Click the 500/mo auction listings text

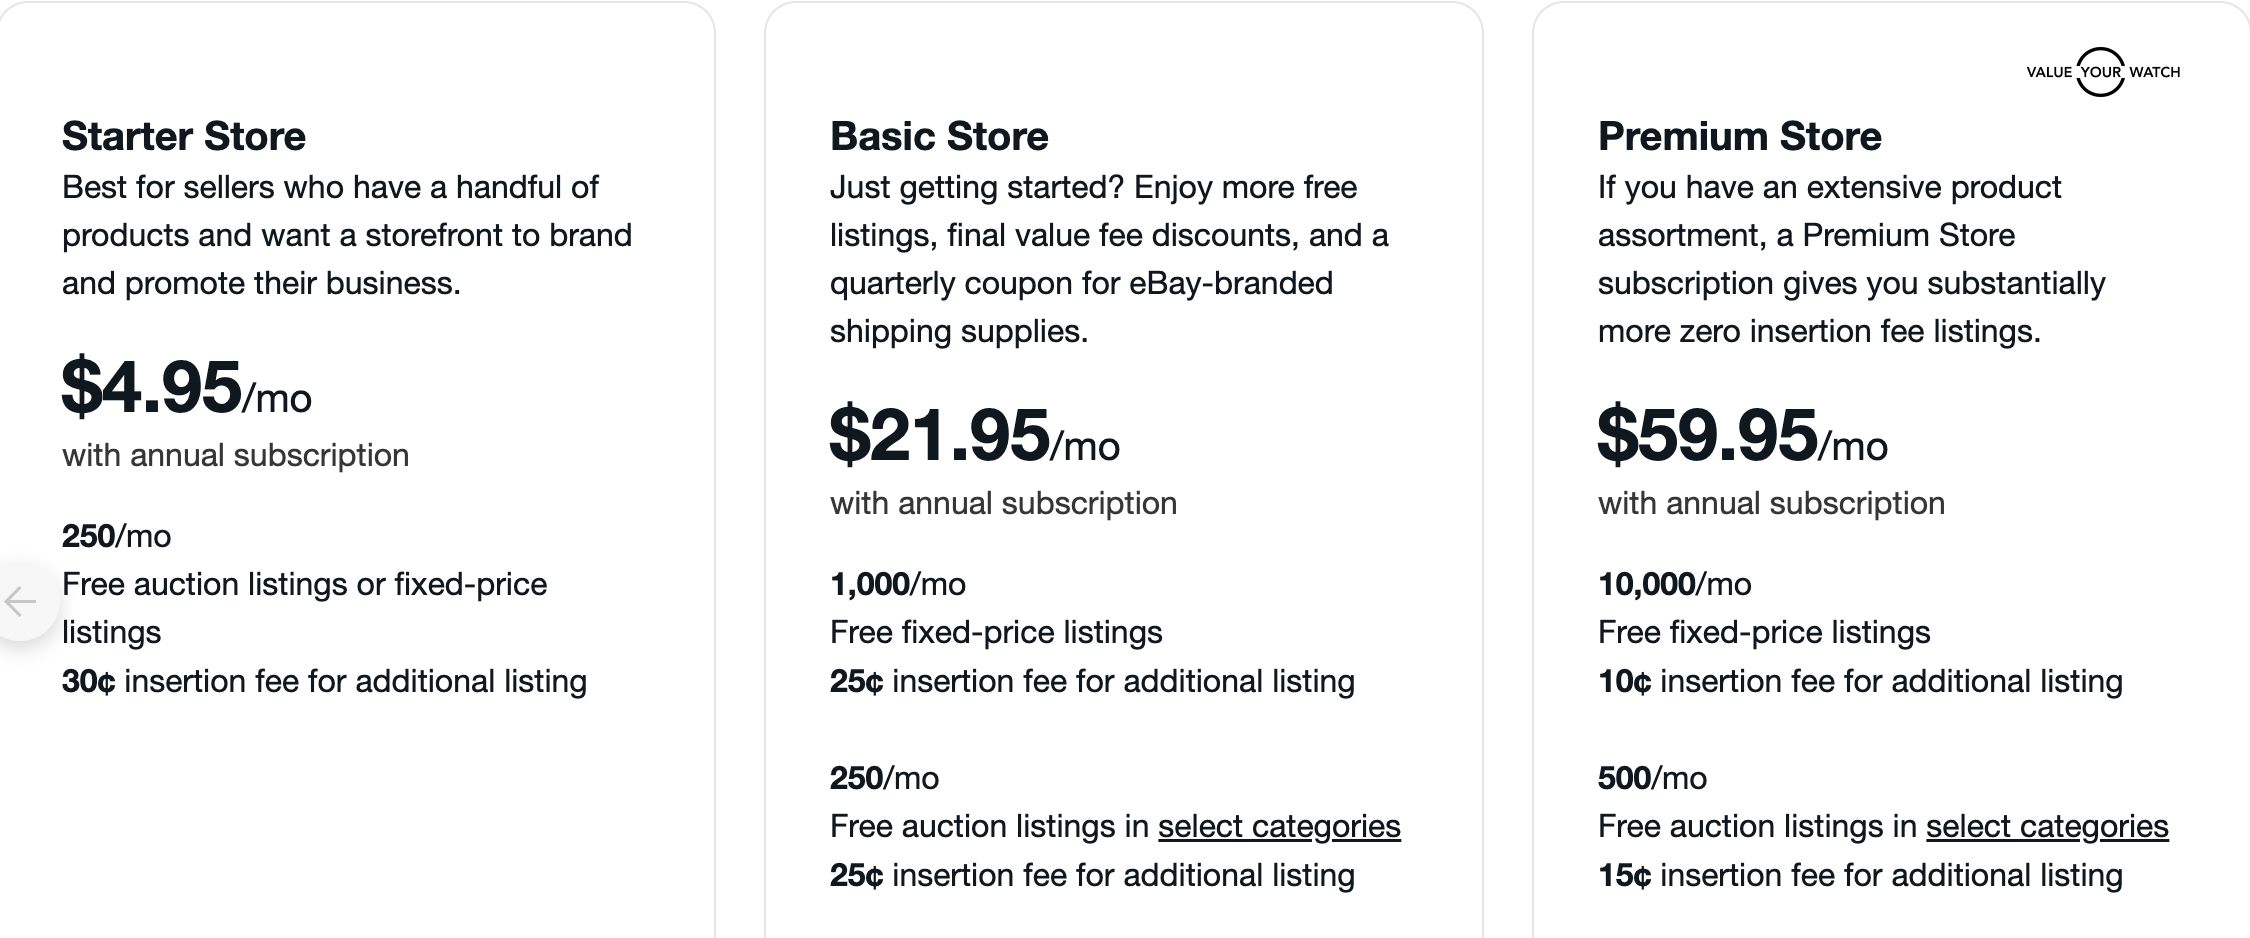1652,777
